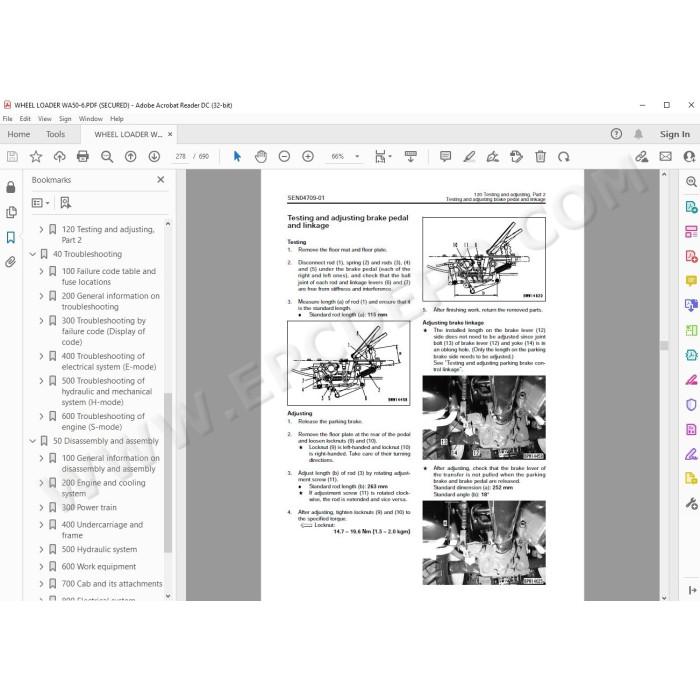Send file by email icon

[665, 157]
